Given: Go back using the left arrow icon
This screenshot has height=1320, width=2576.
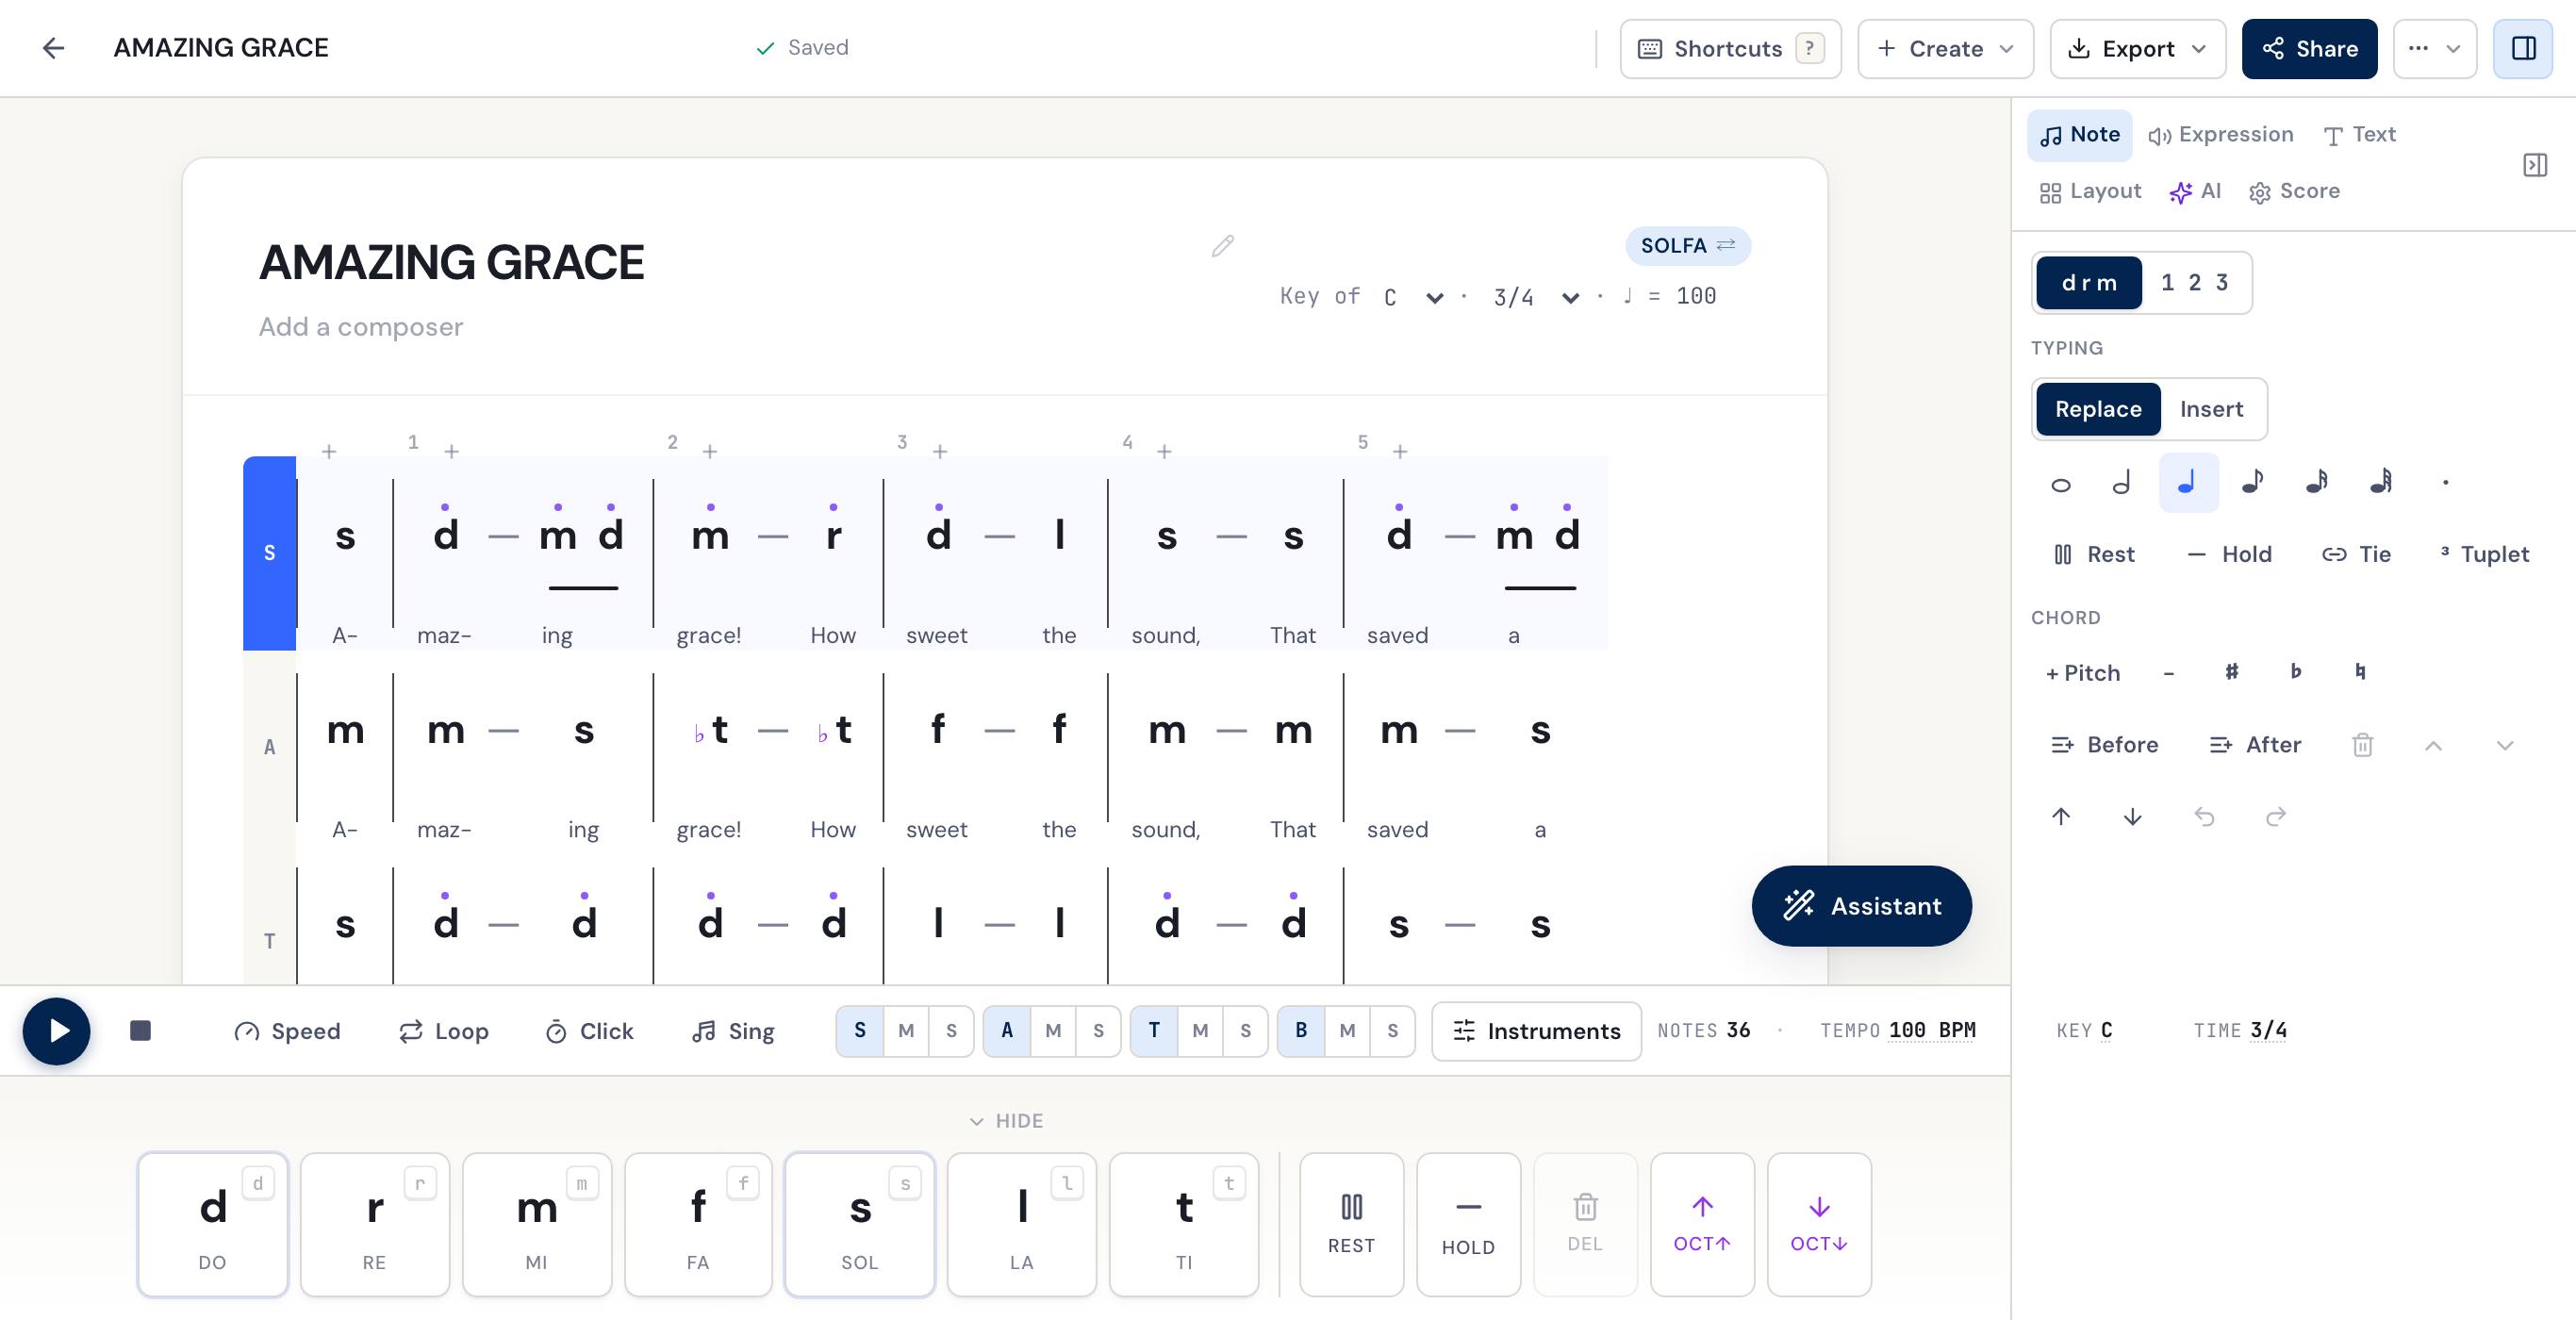Looking at the screenshot, I should 53,48.
